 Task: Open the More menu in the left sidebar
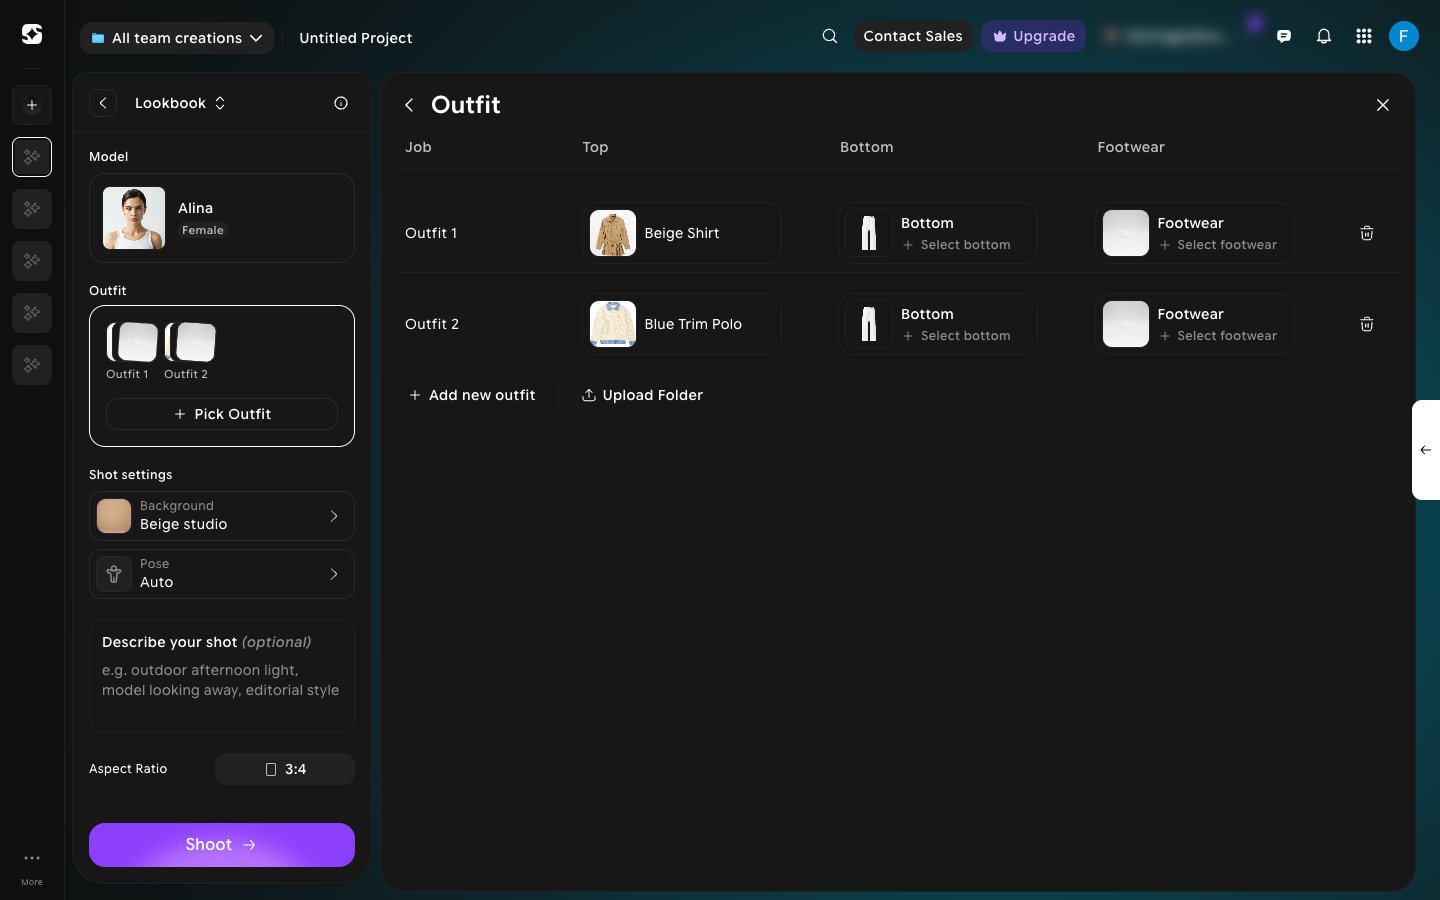click(x=32, y=868)
